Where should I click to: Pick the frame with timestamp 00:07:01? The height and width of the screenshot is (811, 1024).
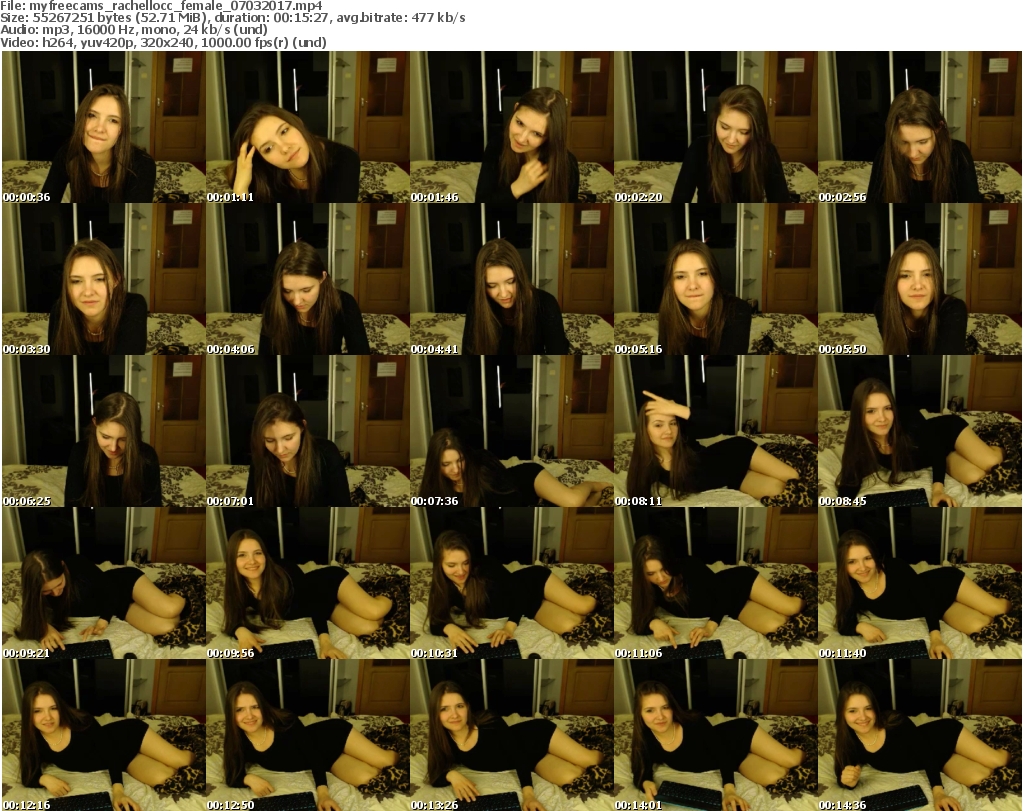click(308, 431)
